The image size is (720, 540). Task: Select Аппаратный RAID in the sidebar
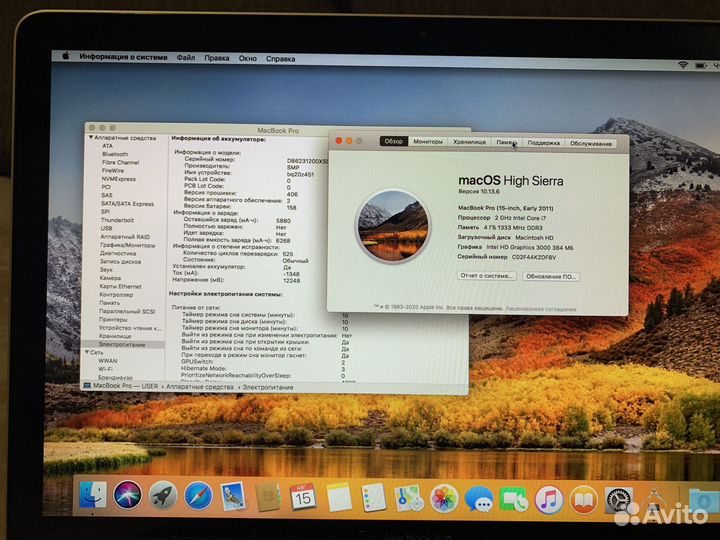click(x=125, y=236)
